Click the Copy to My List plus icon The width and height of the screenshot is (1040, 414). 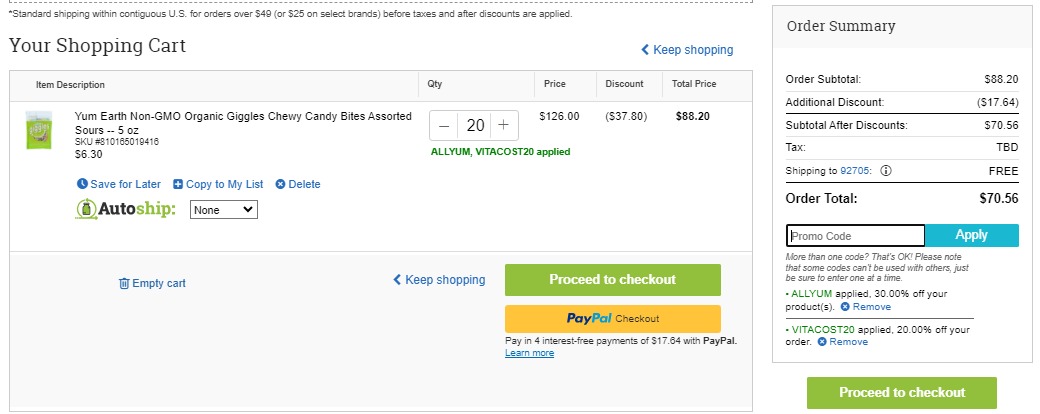[178, 184]
